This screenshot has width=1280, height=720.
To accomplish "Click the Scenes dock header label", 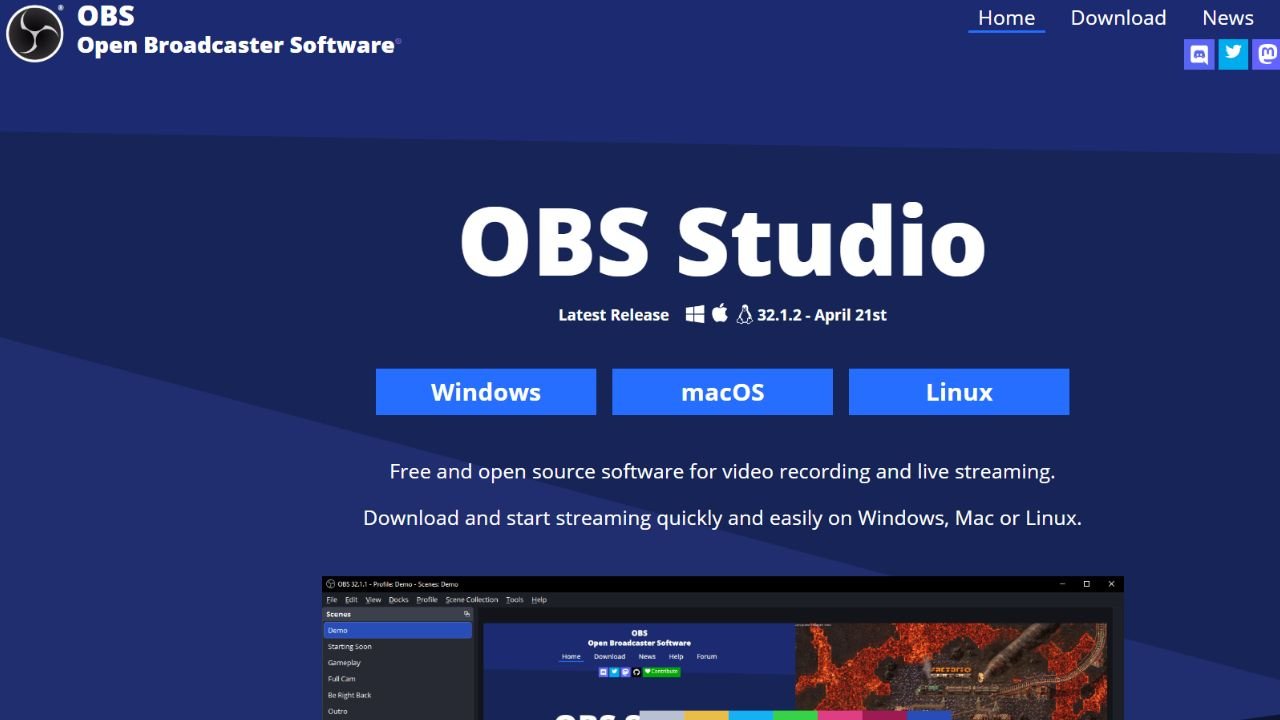I will (x=339, y=614).
